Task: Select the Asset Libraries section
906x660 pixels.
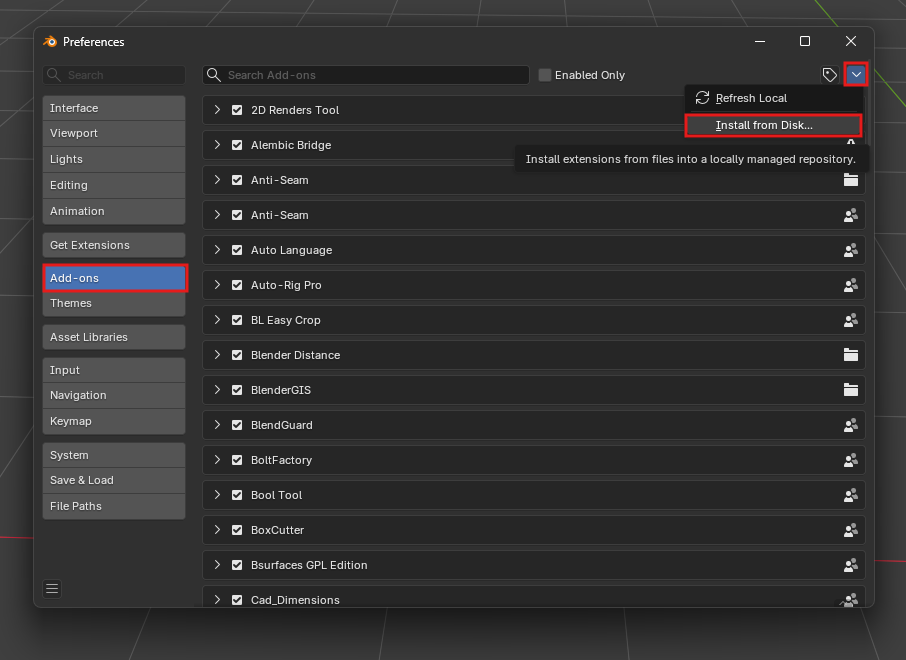Action: (x=114, y=337)
